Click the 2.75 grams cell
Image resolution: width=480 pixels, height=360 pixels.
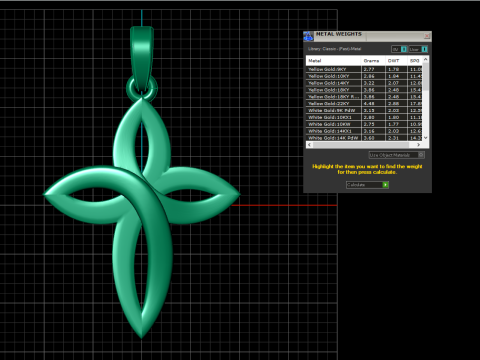[373, 124]
